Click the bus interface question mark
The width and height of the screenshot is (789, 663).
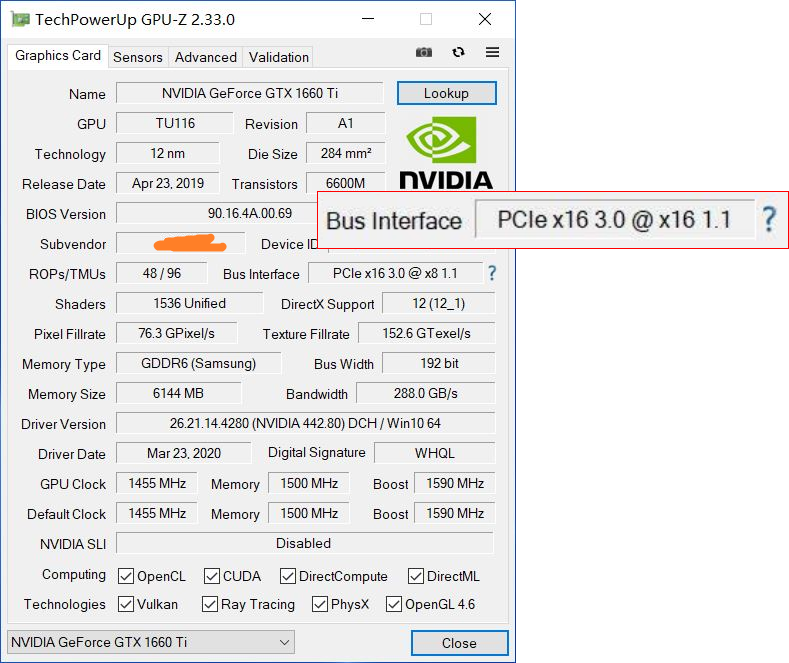[x=492, y=273]
